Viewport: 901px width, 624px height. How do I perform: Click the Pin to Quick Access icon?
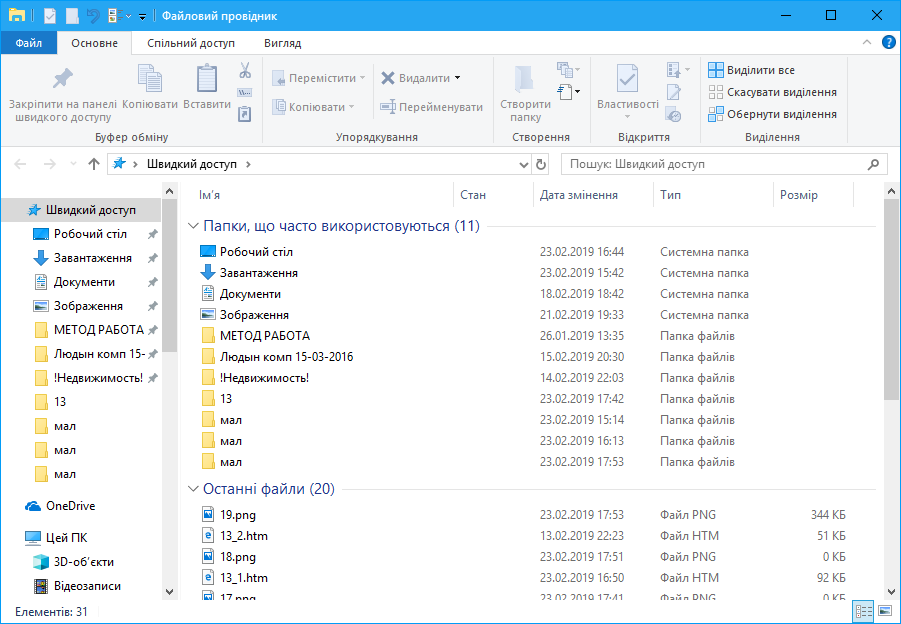coord(63,79)
